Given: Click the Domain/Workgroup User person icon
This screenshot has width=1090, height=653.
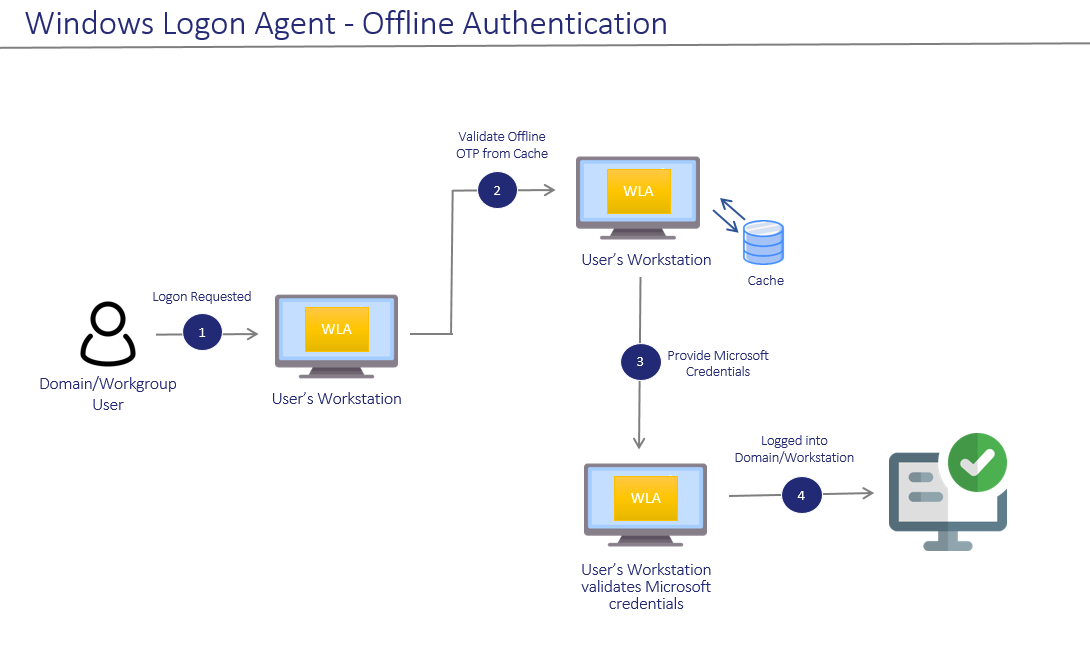Looking at the screenshot, I should (x=107, y=334).
